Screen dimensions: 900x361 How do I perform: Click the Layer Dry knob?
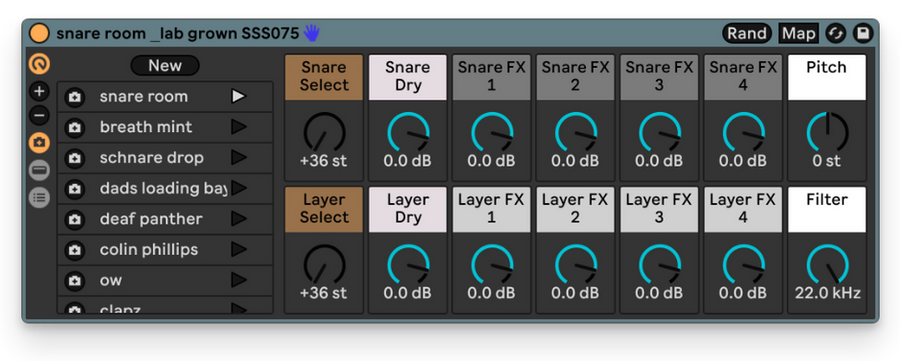pos(408,265)
